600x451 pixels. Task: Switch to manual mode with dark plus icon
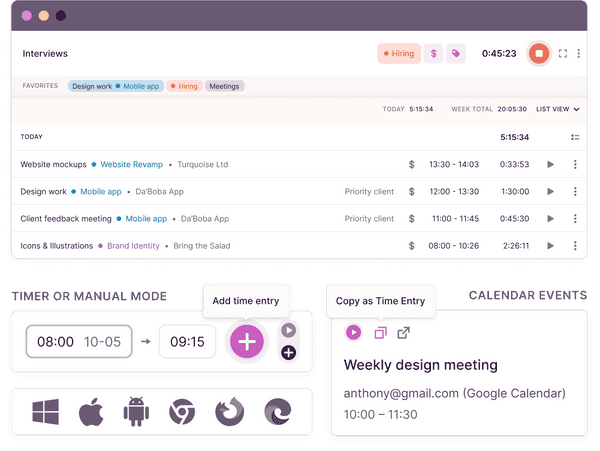click(289, 353)
